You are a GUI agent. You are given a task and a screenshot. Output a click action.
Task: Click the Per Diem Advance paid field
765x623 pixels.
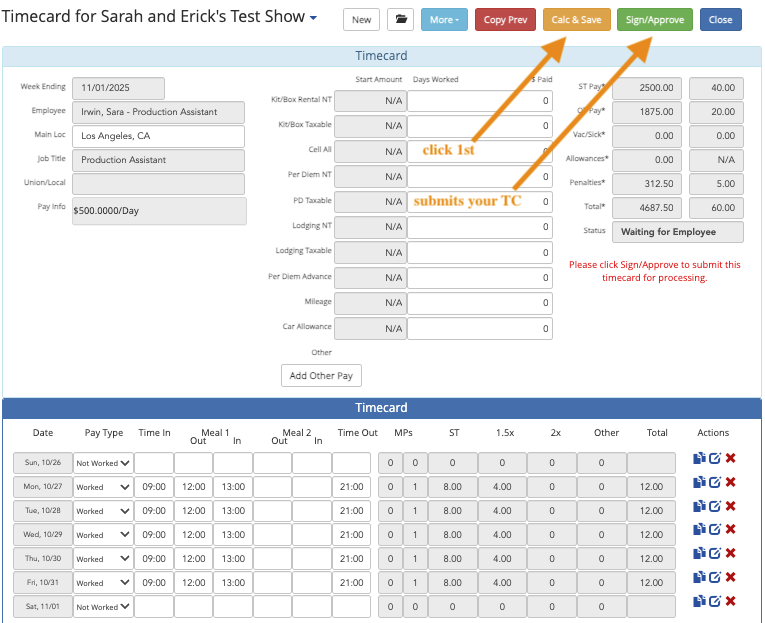click(x=480, y=278)
